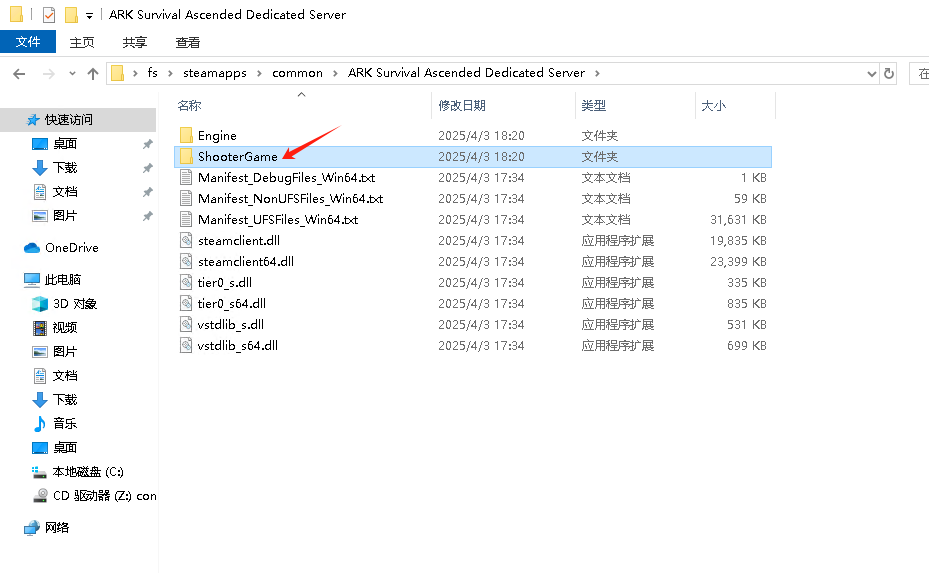929x573 pixels.
Task: Open the 查看 ribbon tab
Action: click(188, 43)
